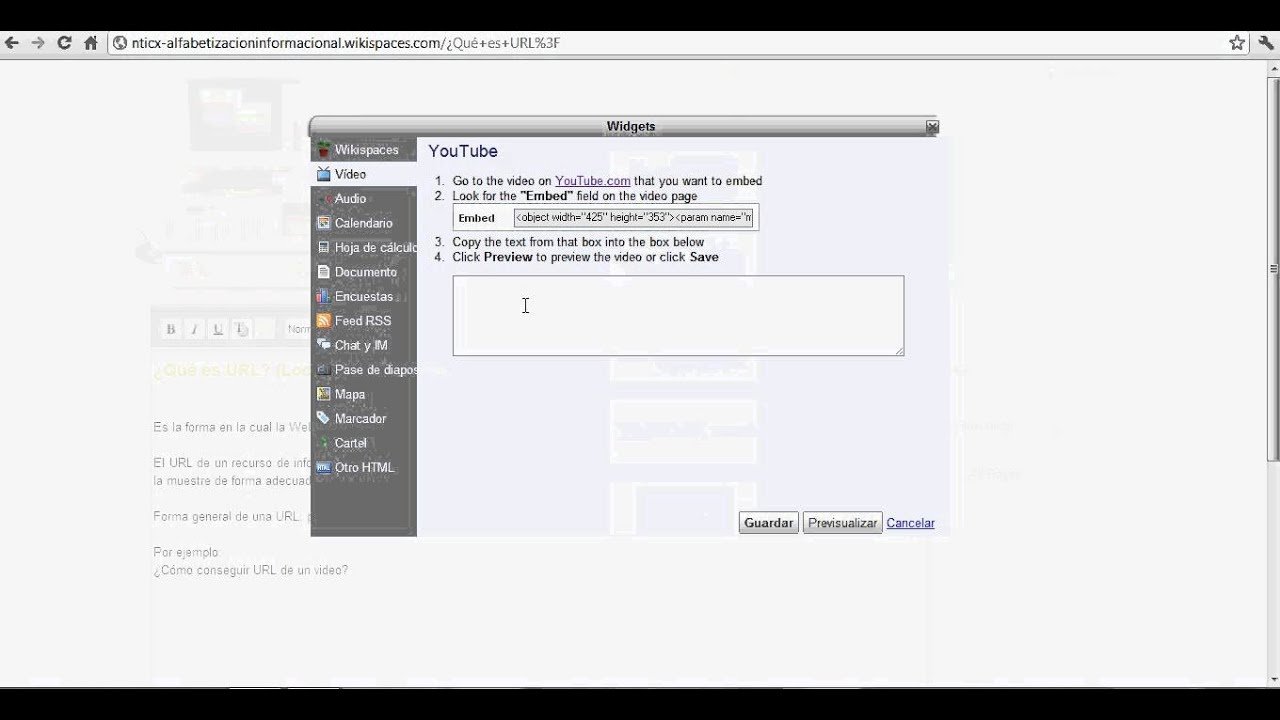The image size is (1280, 720).
Task: Select Documento widget category
Action: (x=364, y=272)
